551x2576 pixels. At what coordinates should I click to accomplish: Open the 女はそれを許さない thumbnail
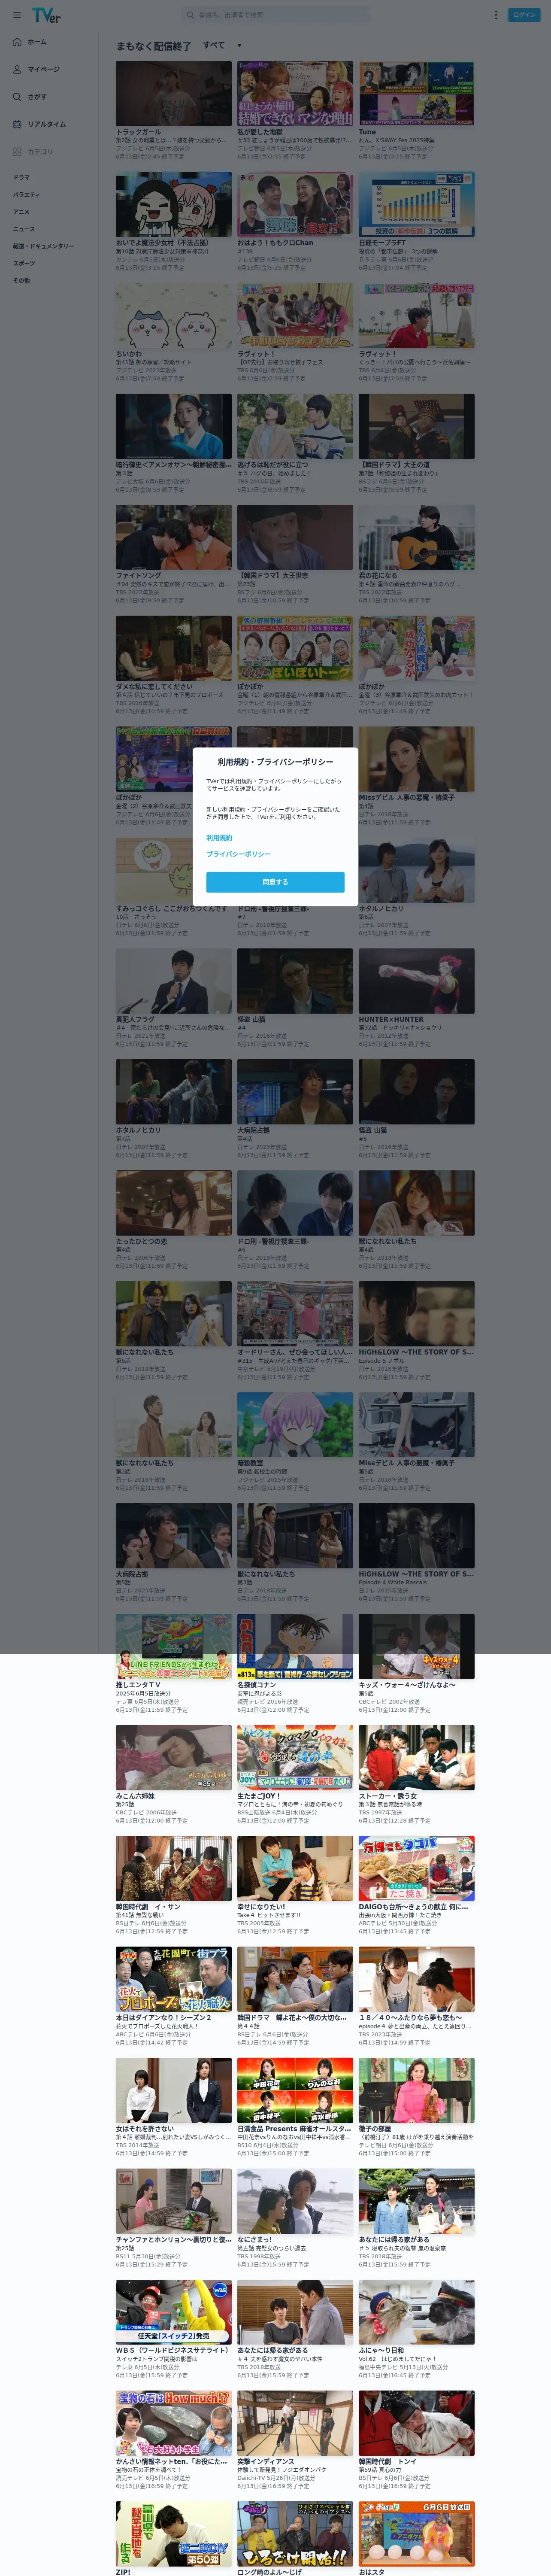[173, 2091]
